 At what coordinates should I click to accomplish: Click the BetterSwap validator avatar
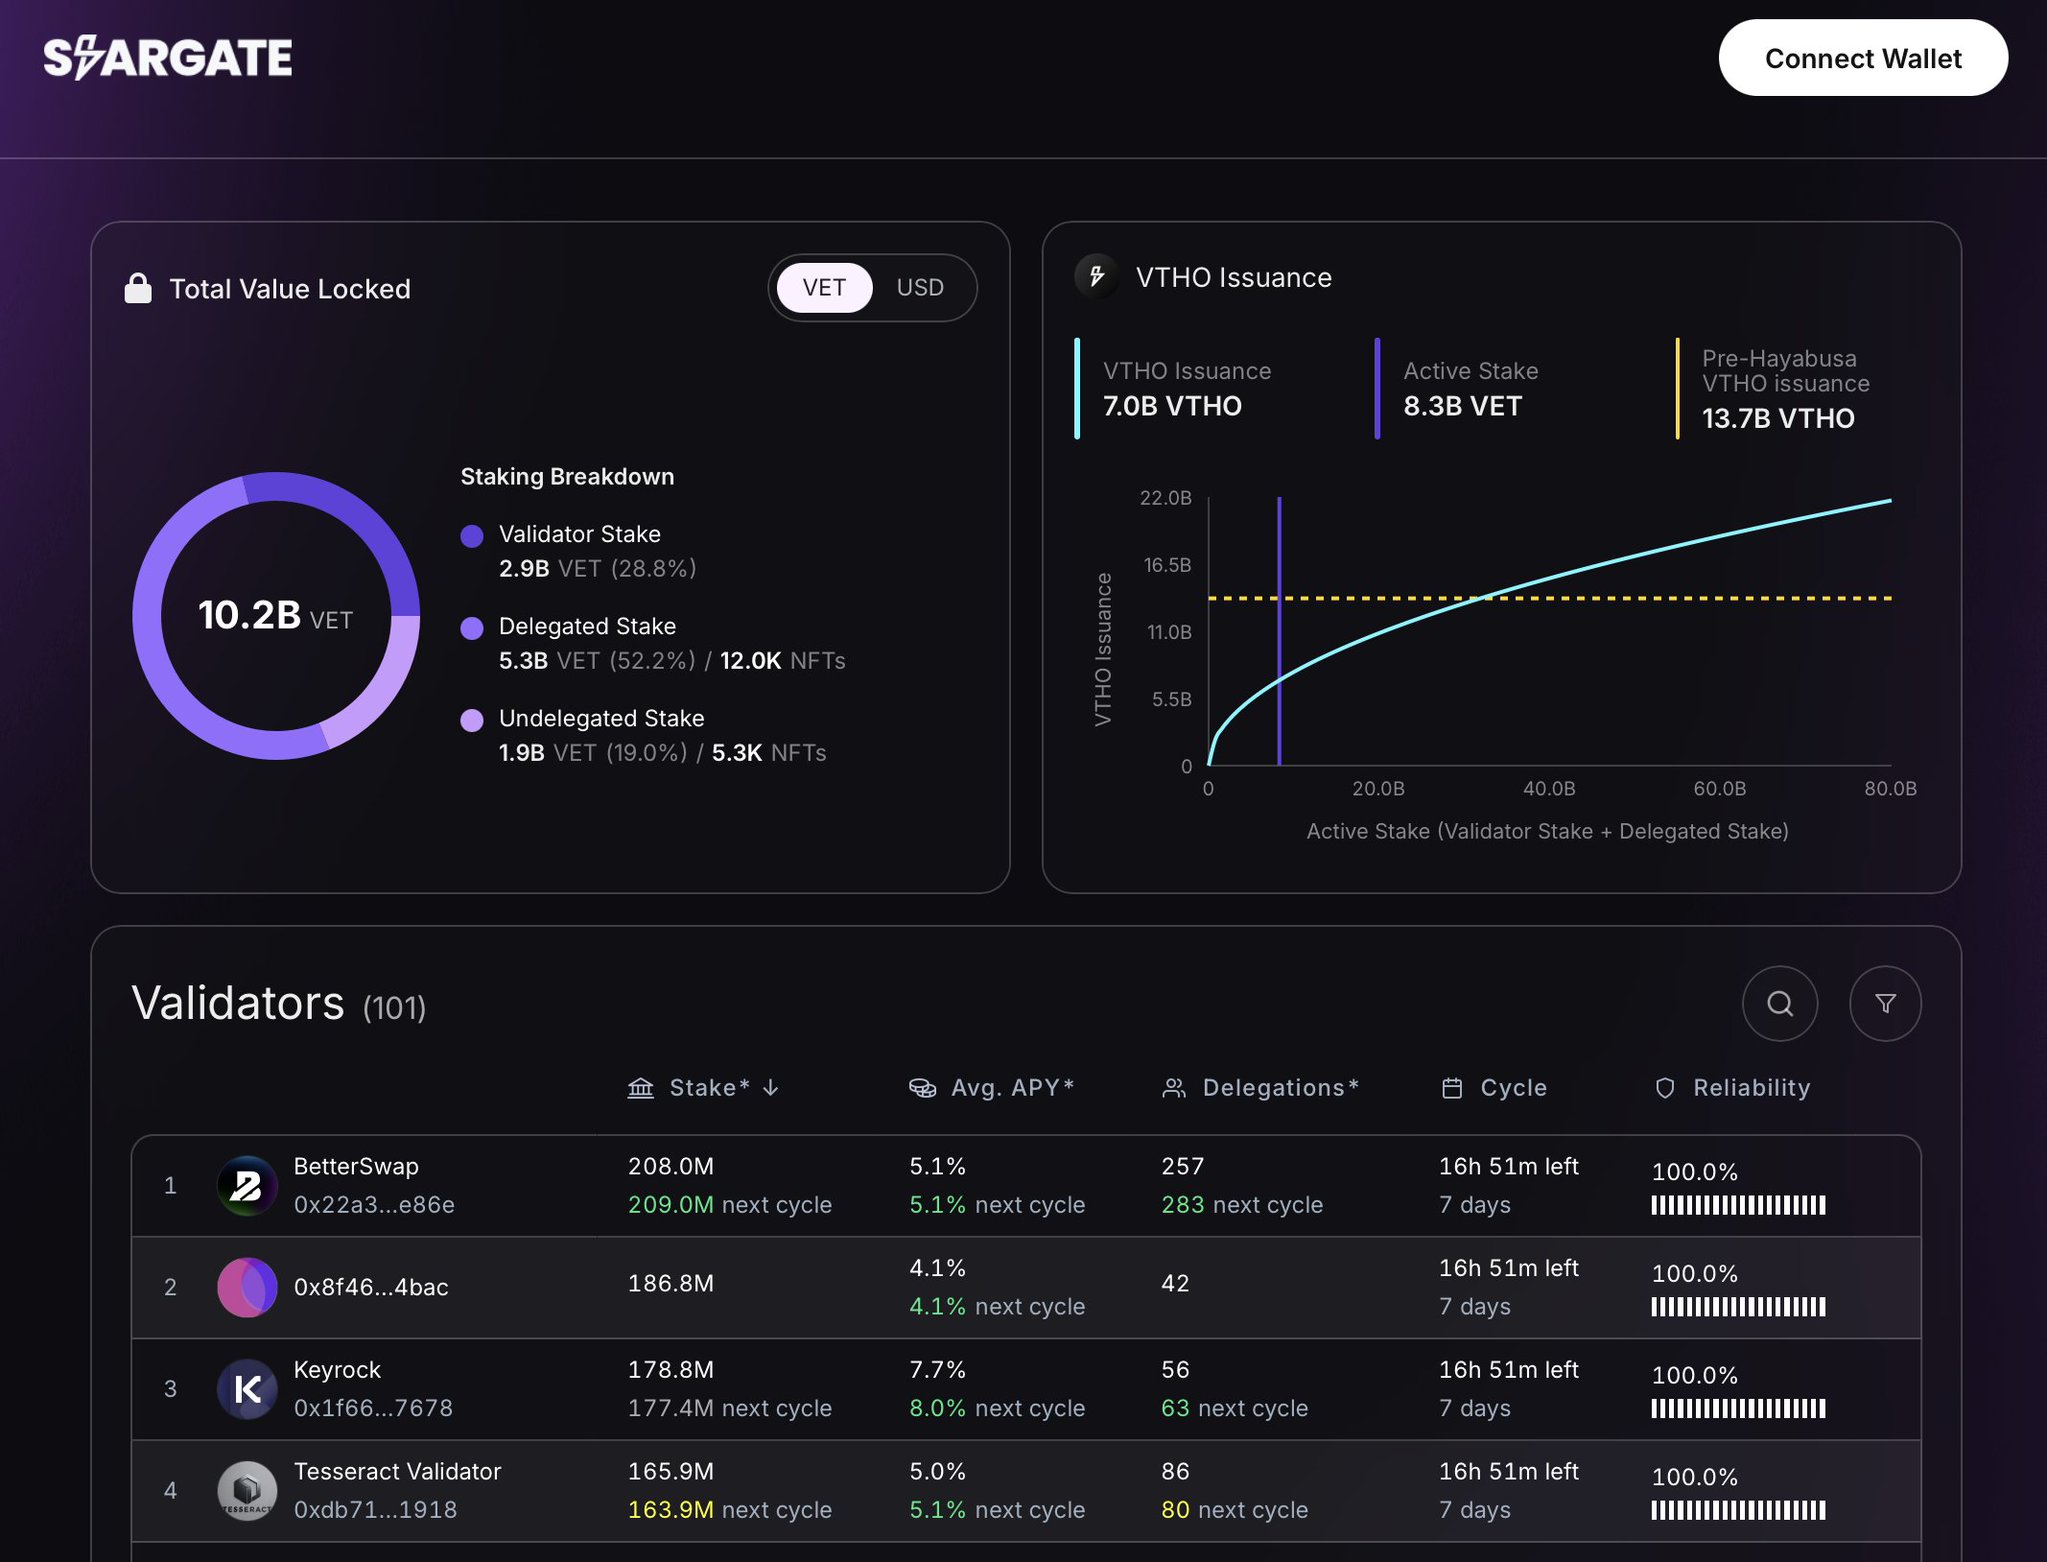click(x=247, y=1186)
